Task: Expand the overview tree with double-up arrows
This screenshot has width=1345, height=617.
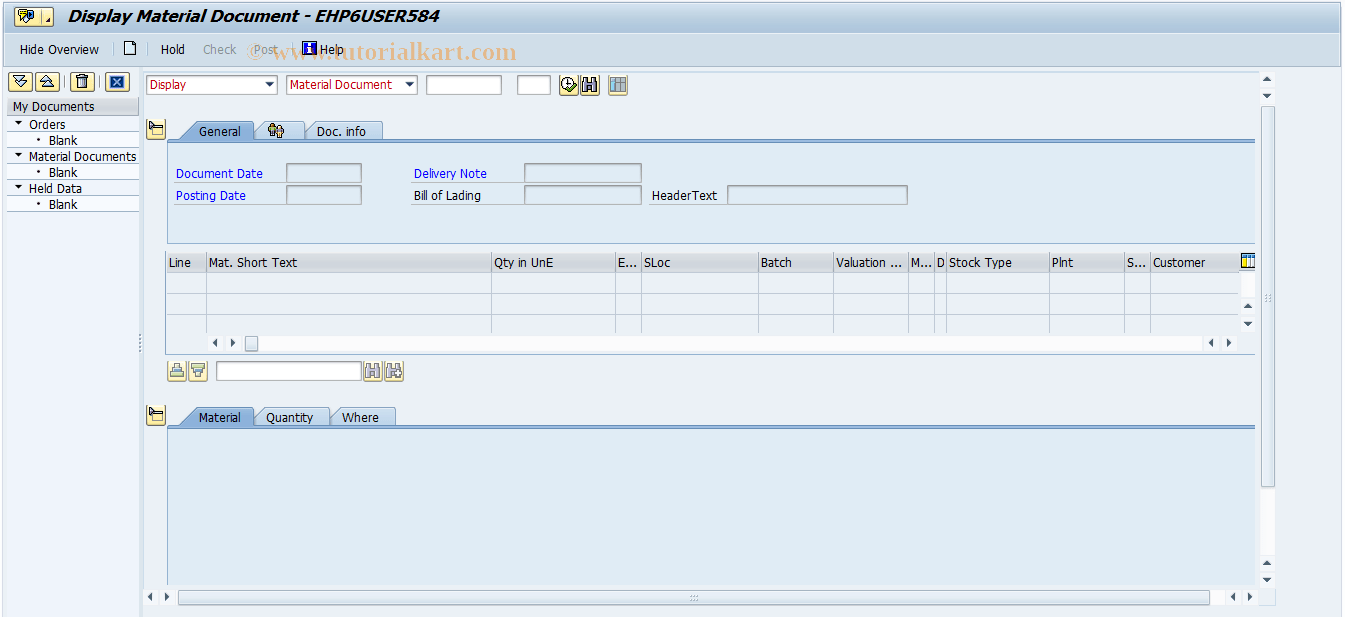Action: click(x=46, y=82)
